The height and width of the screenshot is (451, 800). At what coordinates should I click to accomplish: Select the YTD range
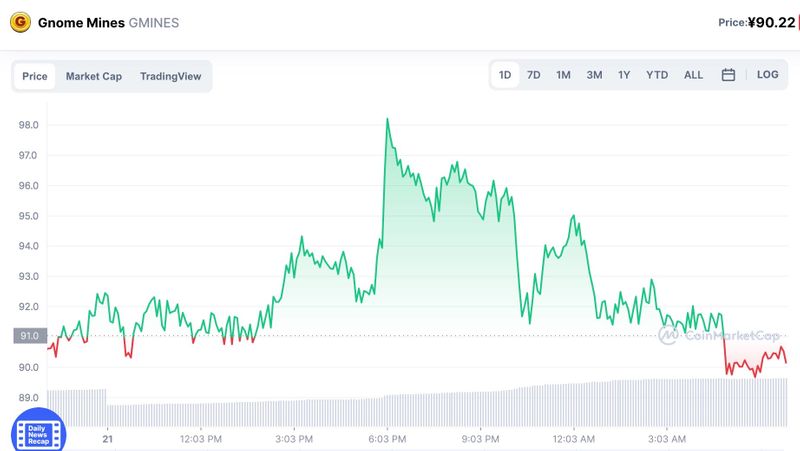click(657, 75)
